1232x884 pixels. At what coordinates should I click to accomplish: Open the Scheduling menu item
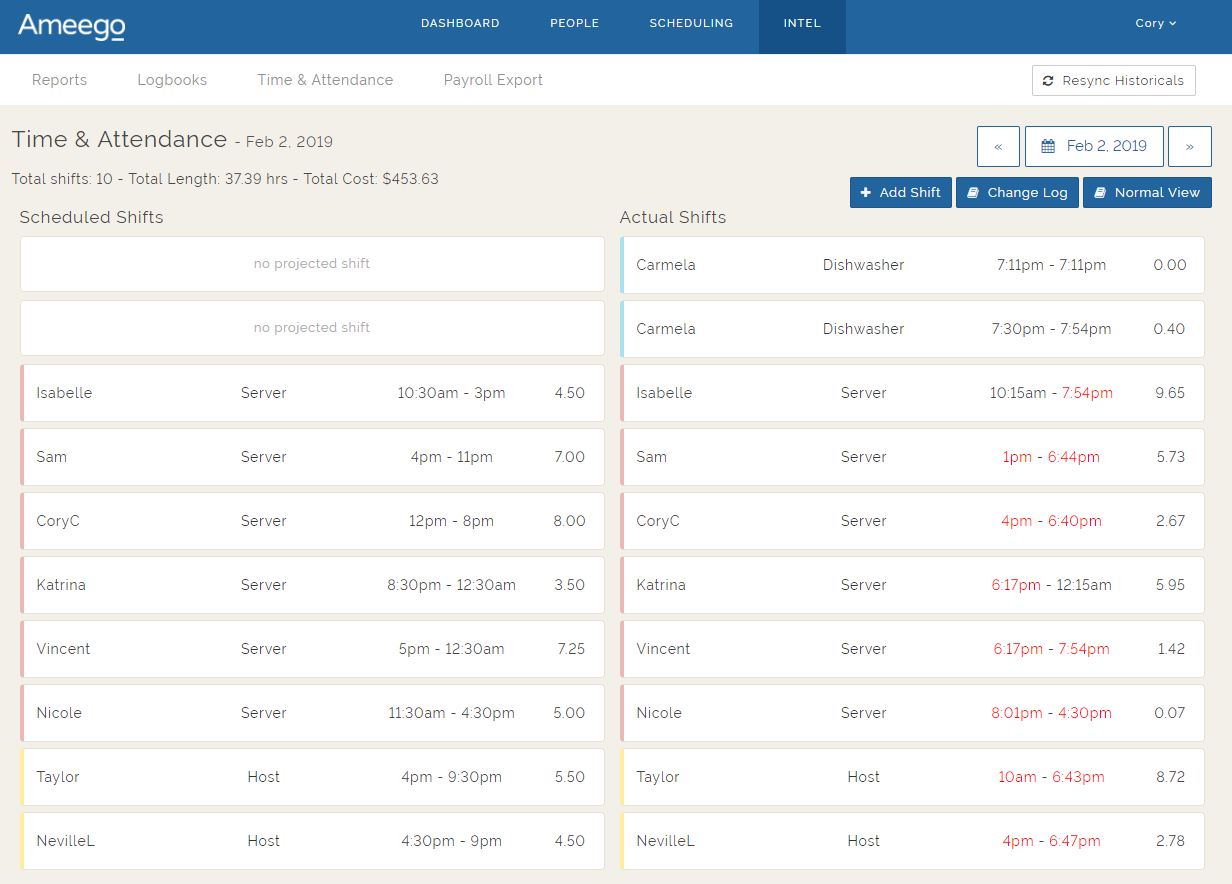coord(691,23)
